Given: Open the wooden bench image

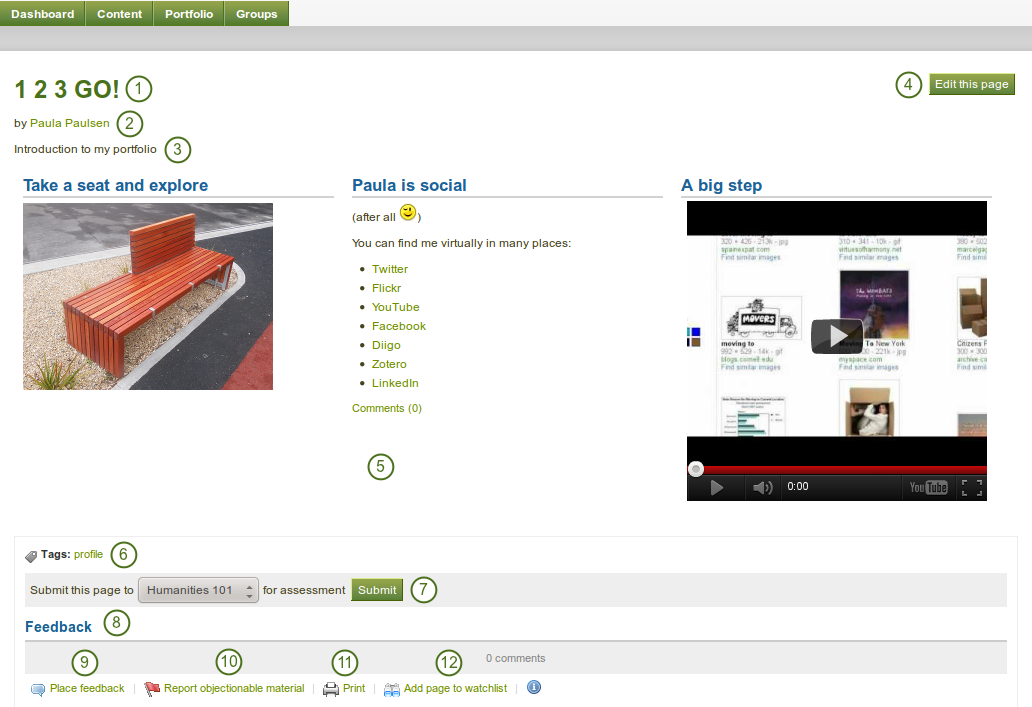Looking at the screenshot, I should 148,296.
